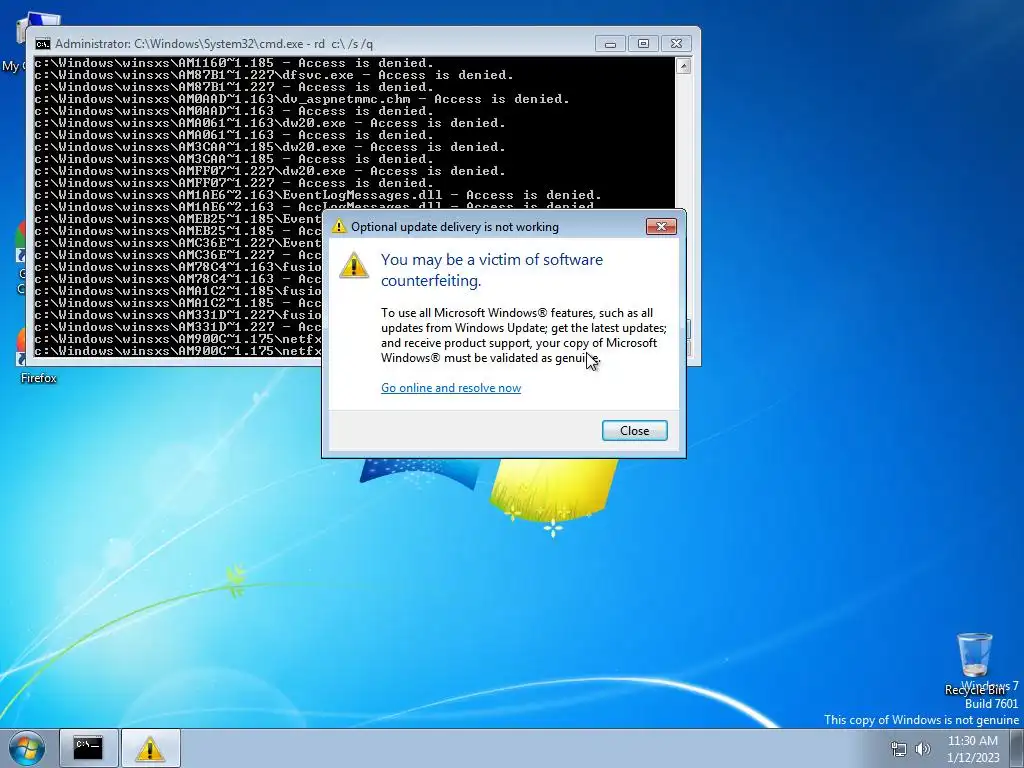Click the 'Optional update delivery is not working' title
Screen dimensions: 1024x768
[455, 227]
